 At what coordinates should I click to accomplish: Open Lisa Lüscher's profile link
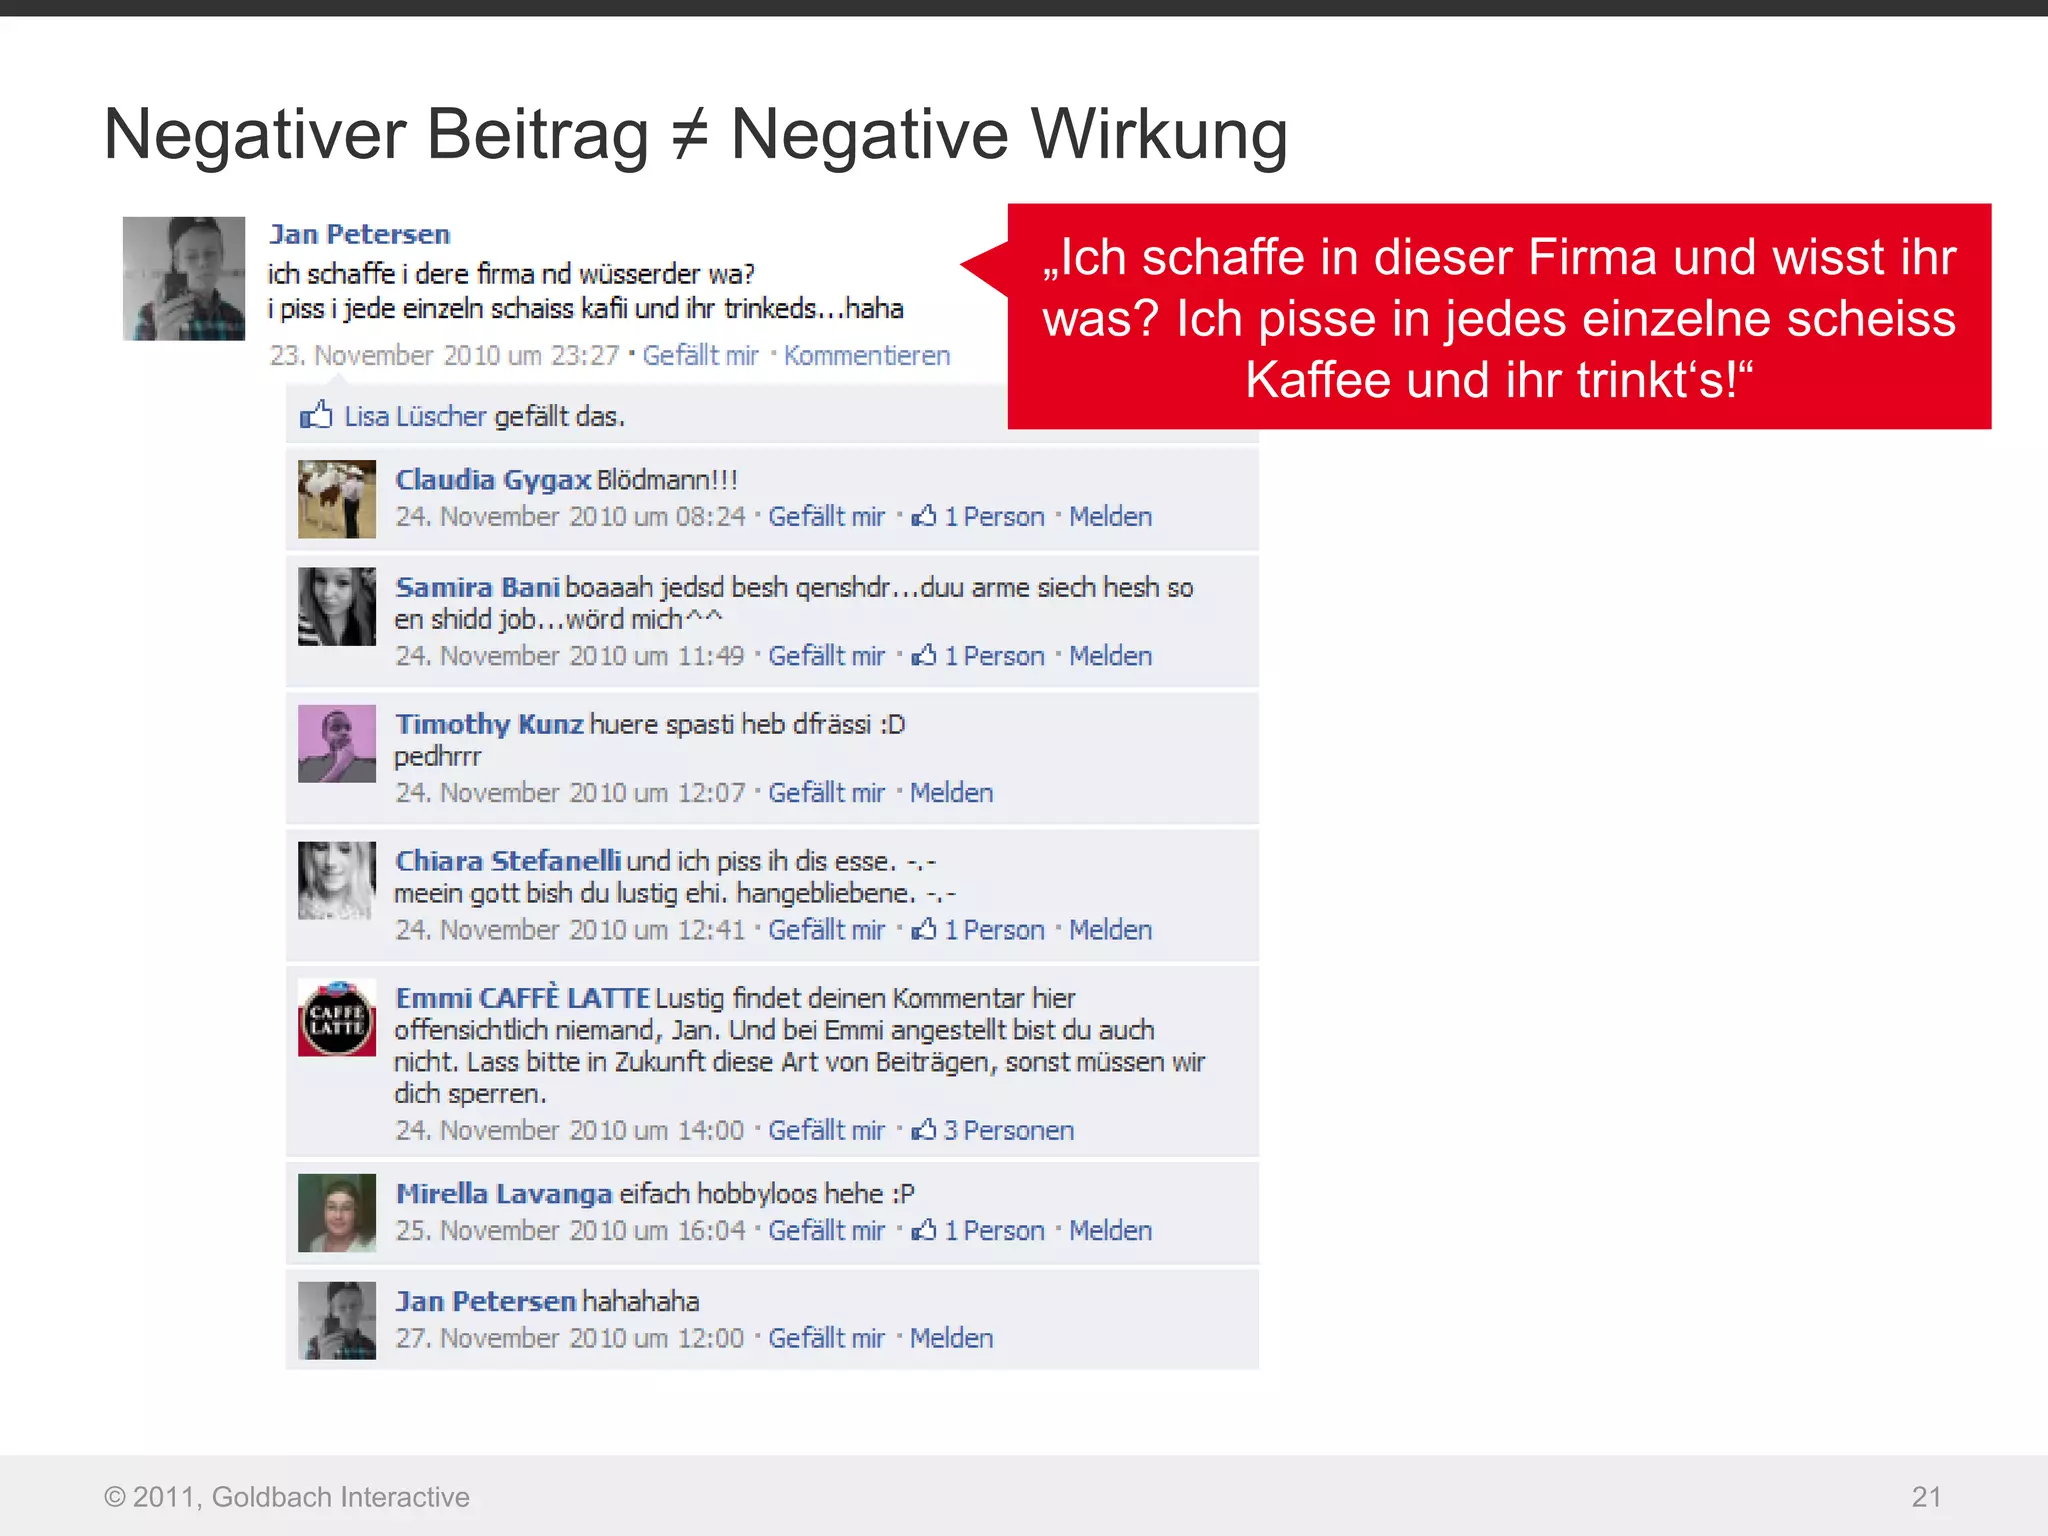click(415, 416)
